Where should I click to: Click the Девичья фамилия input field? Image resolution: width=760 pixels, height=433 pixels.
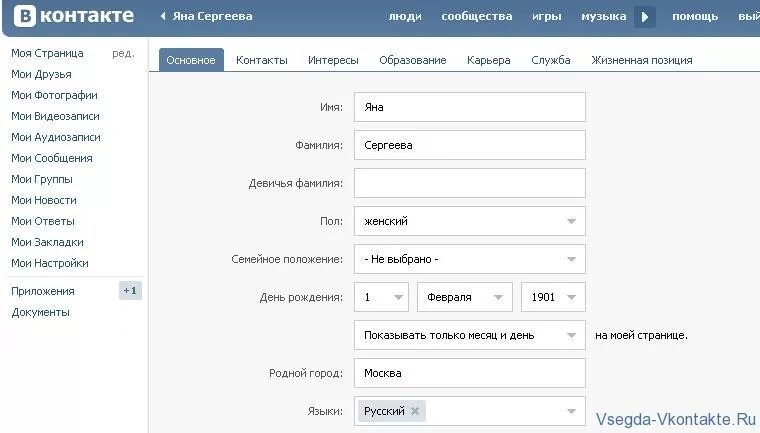[x=469, y=183]
